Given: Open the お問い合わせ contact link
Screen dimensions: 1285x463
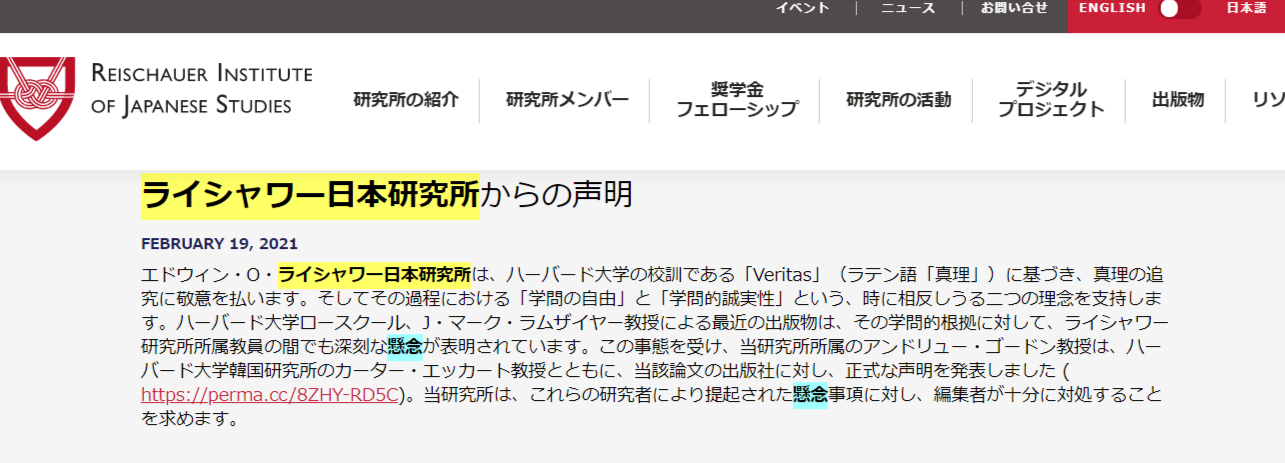Looking at the screenshot, I should (1014, 8).
